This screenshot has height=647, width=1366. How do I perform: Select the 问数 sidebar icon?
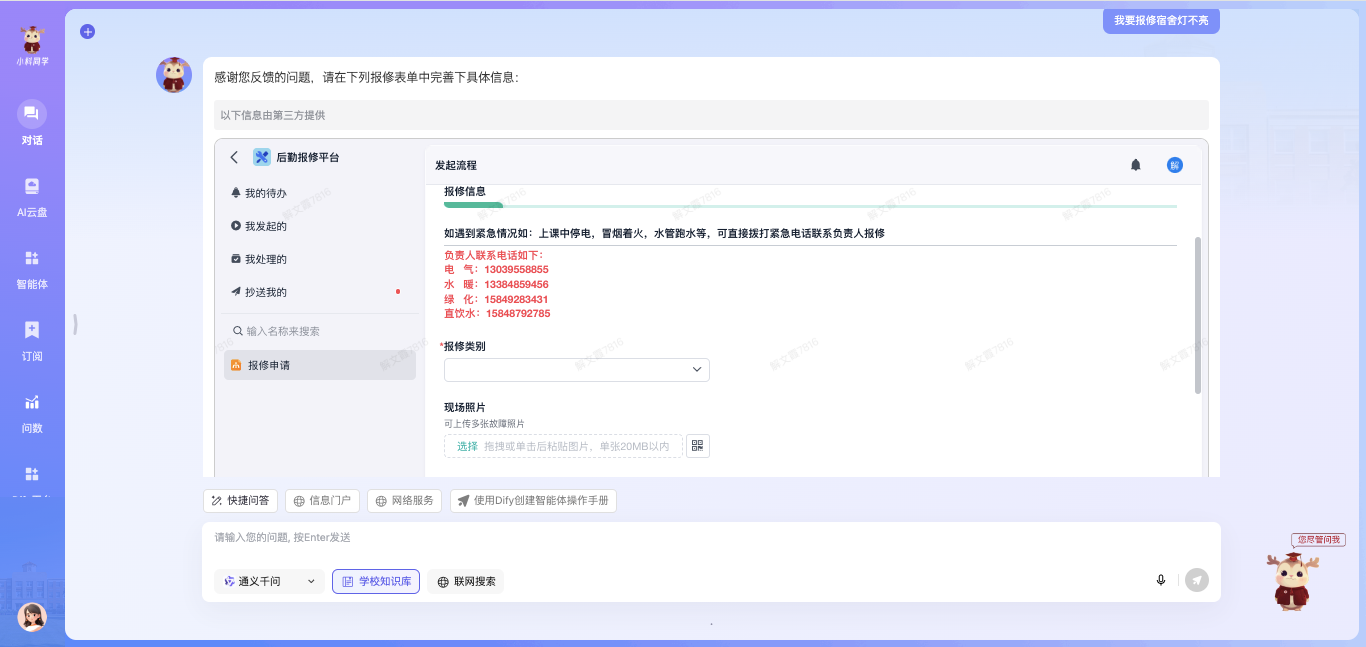click(31, 412)
